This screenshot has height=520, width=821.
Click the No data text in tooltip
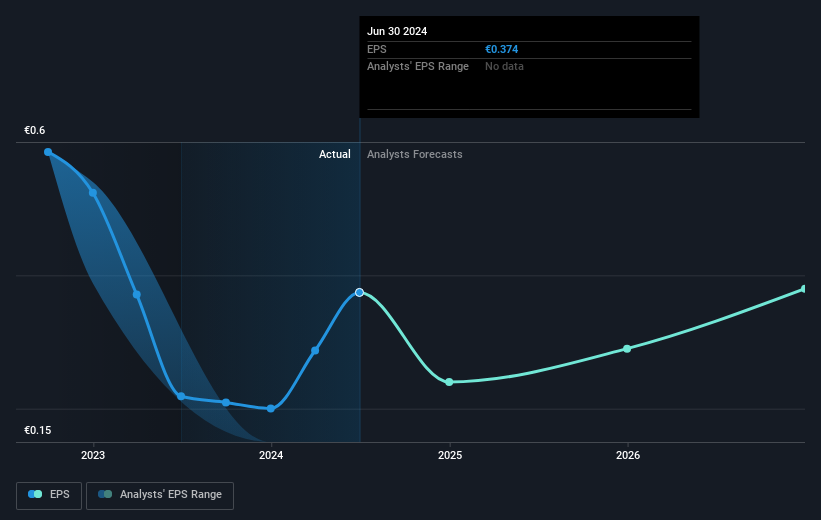point(504,67)
